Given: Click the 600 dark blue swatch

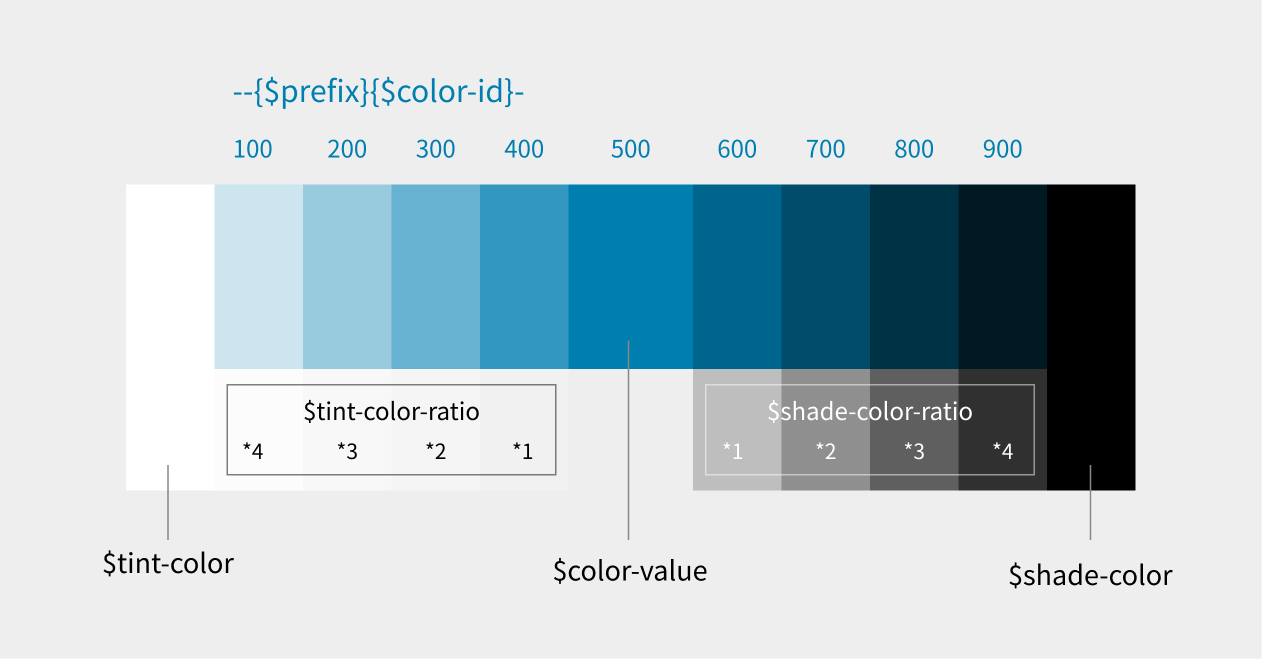Looking at the screenshot, I should (737, 276).
